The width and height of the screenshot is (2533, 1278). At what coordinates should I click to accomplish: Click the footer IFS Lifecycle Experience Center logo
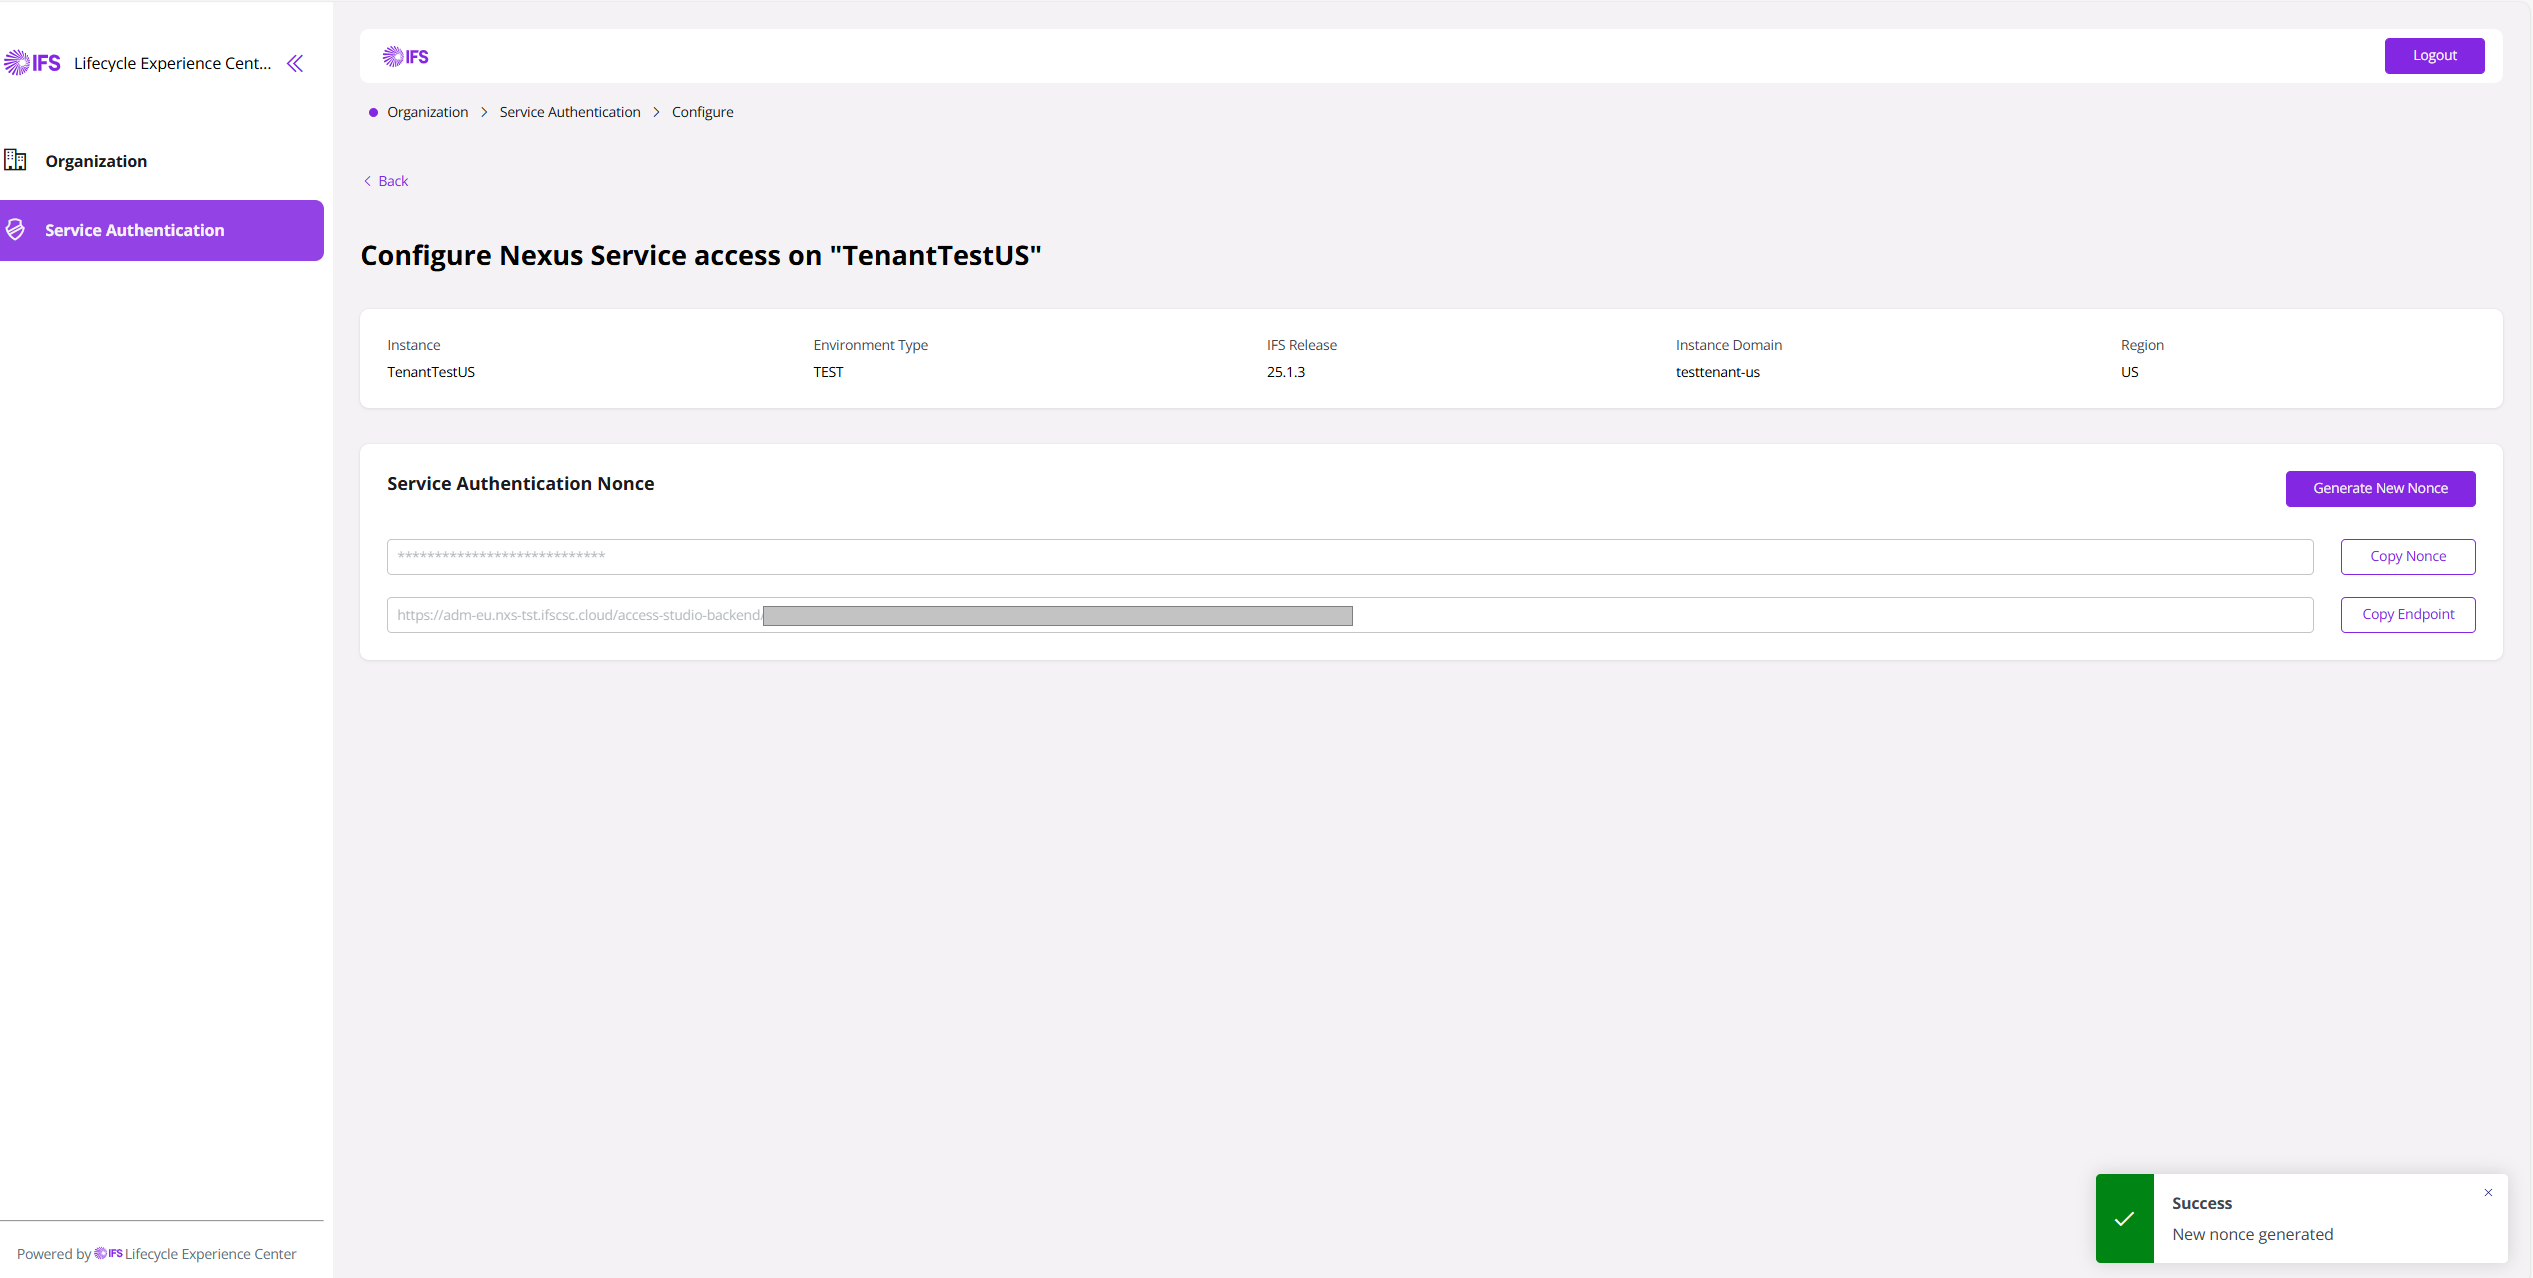click(x=108, y=1254)
